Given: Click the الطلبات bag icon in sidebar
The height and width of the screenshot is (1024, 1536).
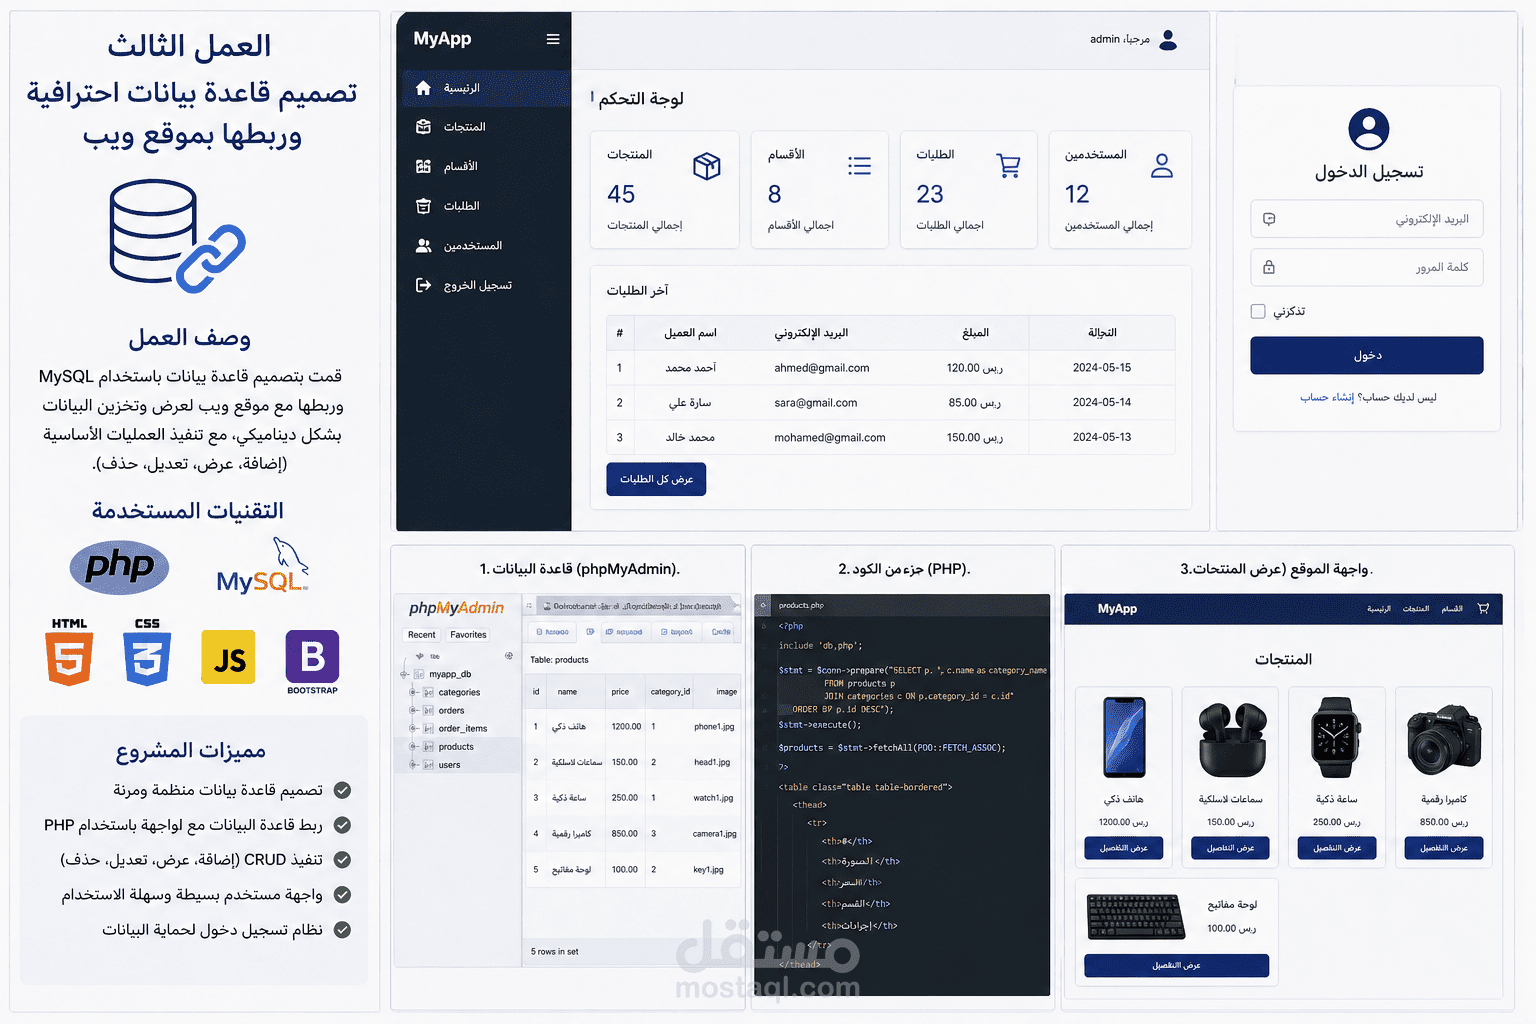Looking at the screenshot, I should click(x=423, y=206).
